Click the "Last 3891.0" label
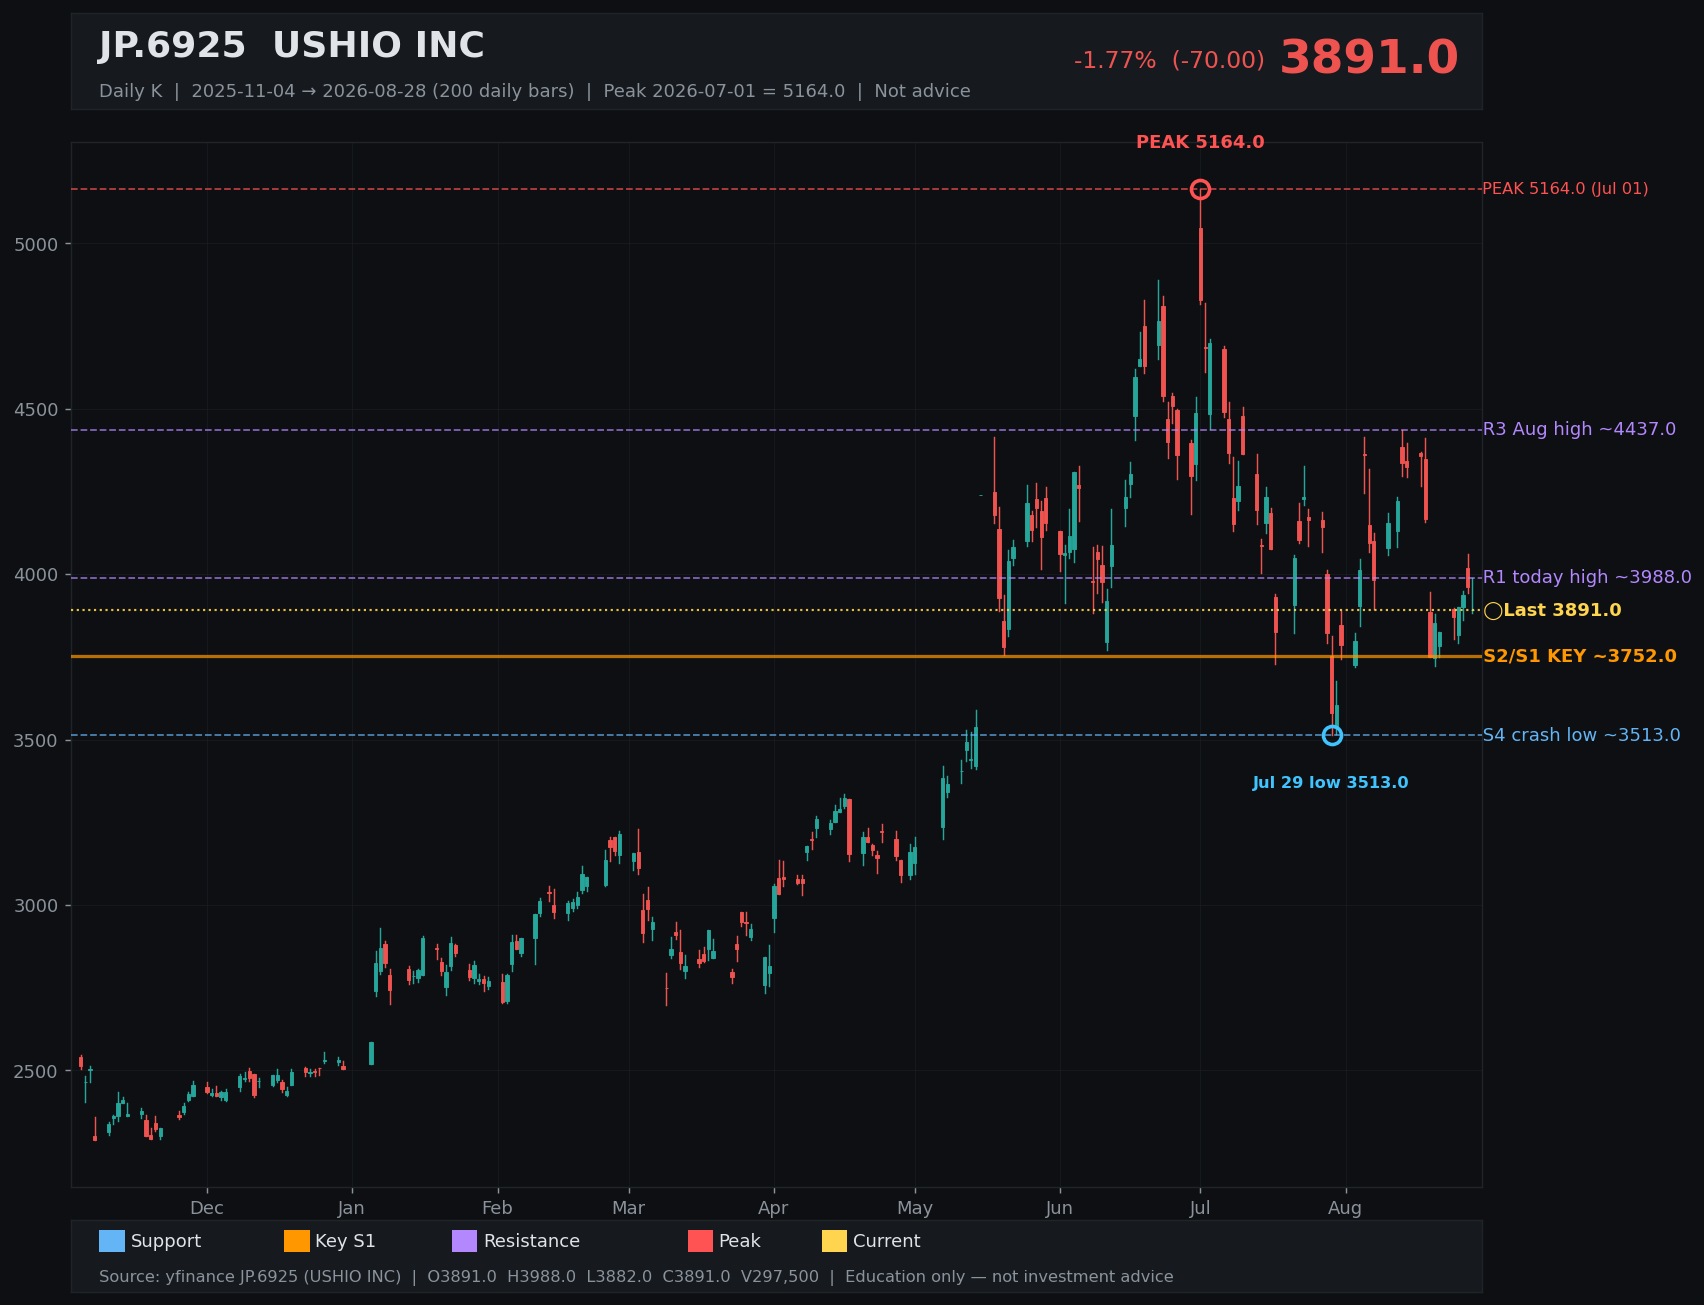Image resolution: width=1704 pixels, height=1305 pixels. (x=1562, y=610)
